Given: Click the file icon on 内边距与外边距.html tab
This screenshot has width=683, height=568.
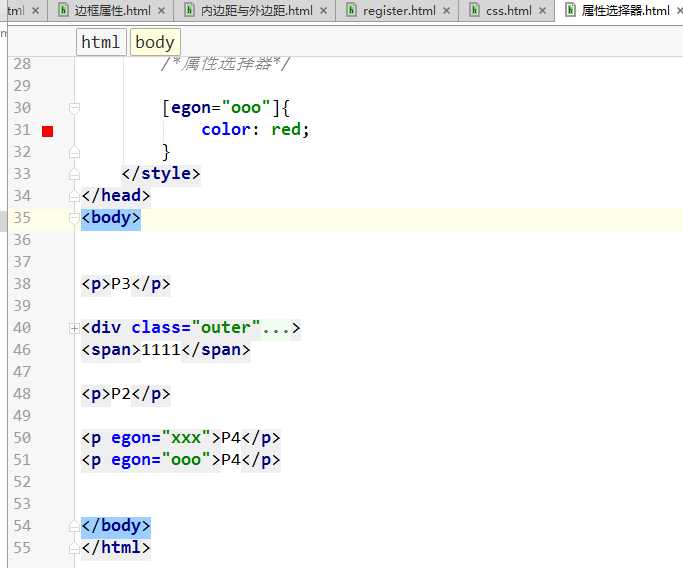Looking at the screenshot, I should [189, 10].
